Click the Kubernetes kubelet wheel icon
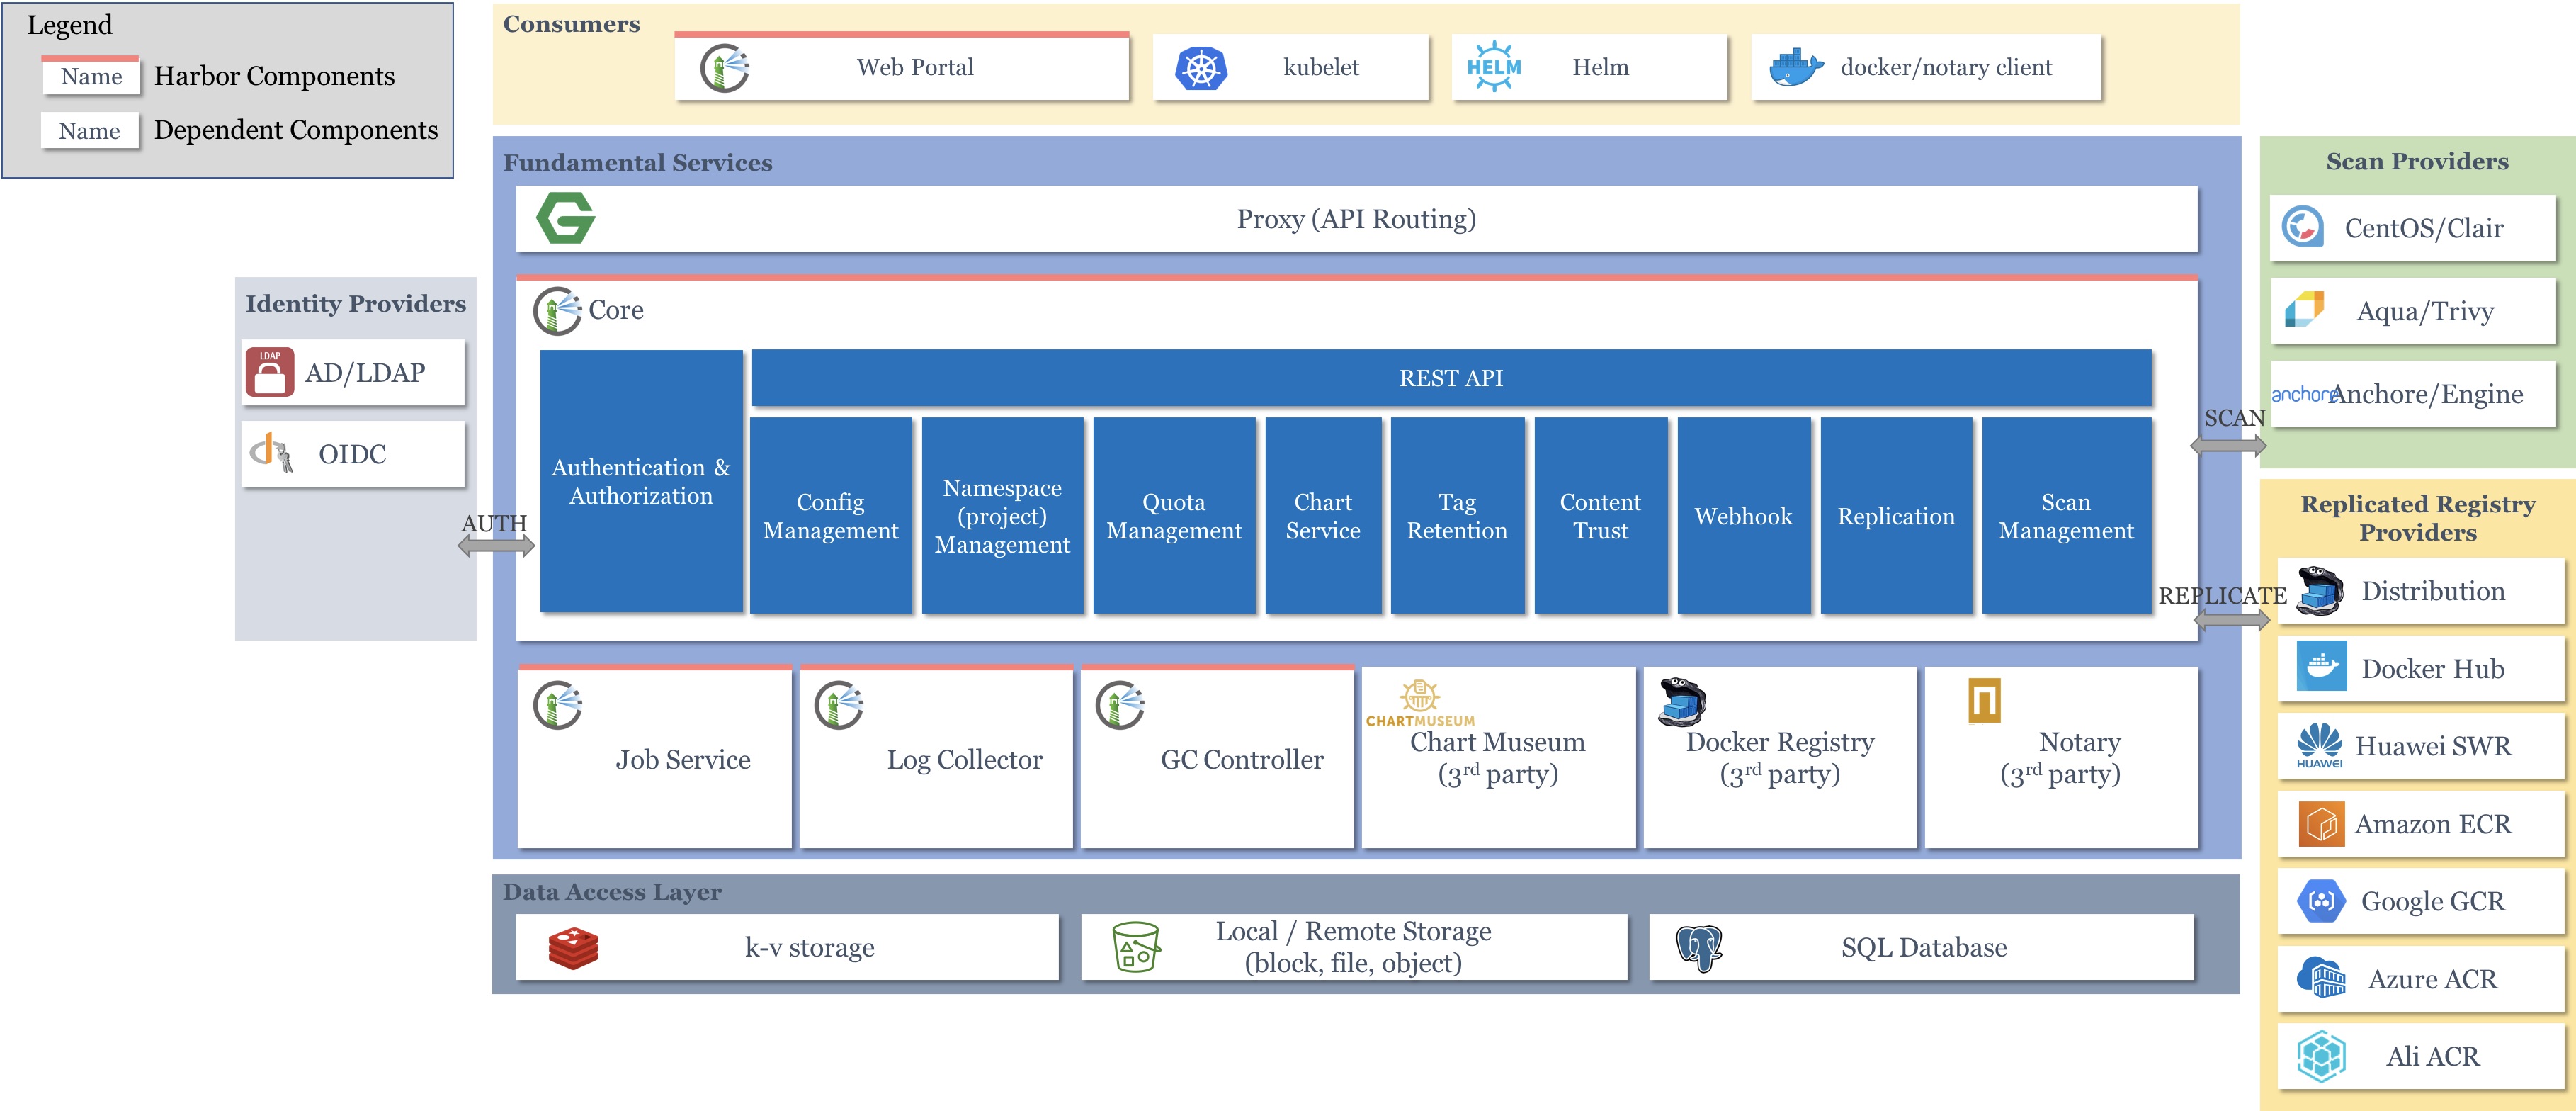The width and height of the screenshot is (2576, 1111). [x=1201, y=68]
